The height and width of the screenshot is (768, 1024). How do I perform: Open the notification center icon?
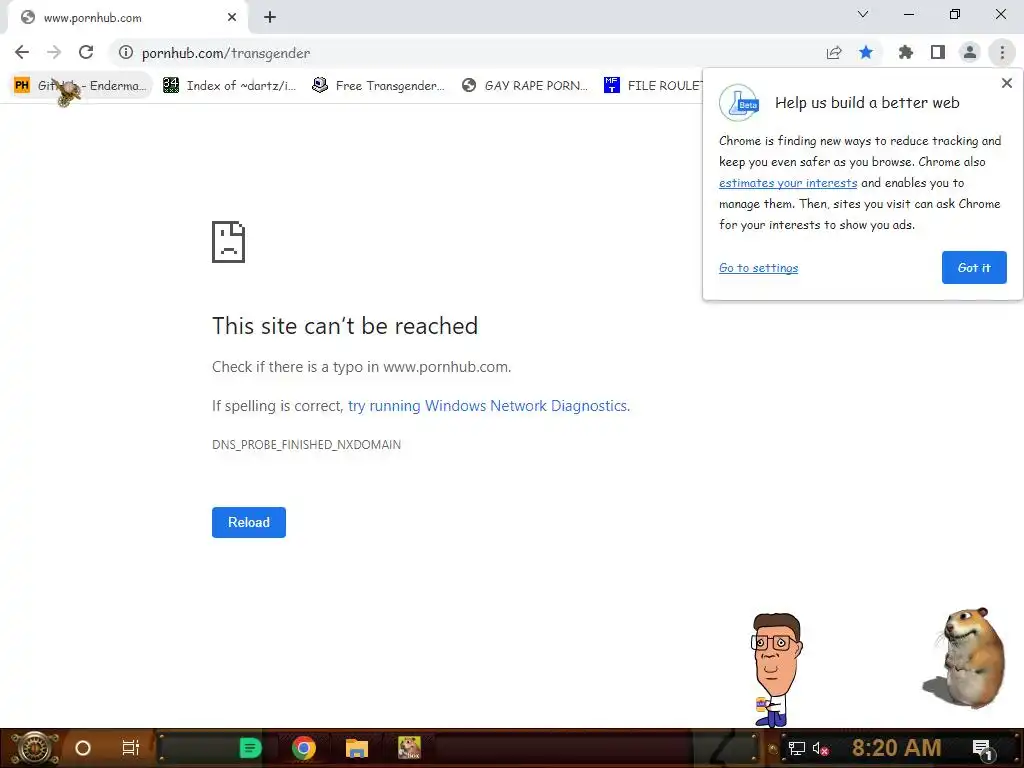coord(982,748)
